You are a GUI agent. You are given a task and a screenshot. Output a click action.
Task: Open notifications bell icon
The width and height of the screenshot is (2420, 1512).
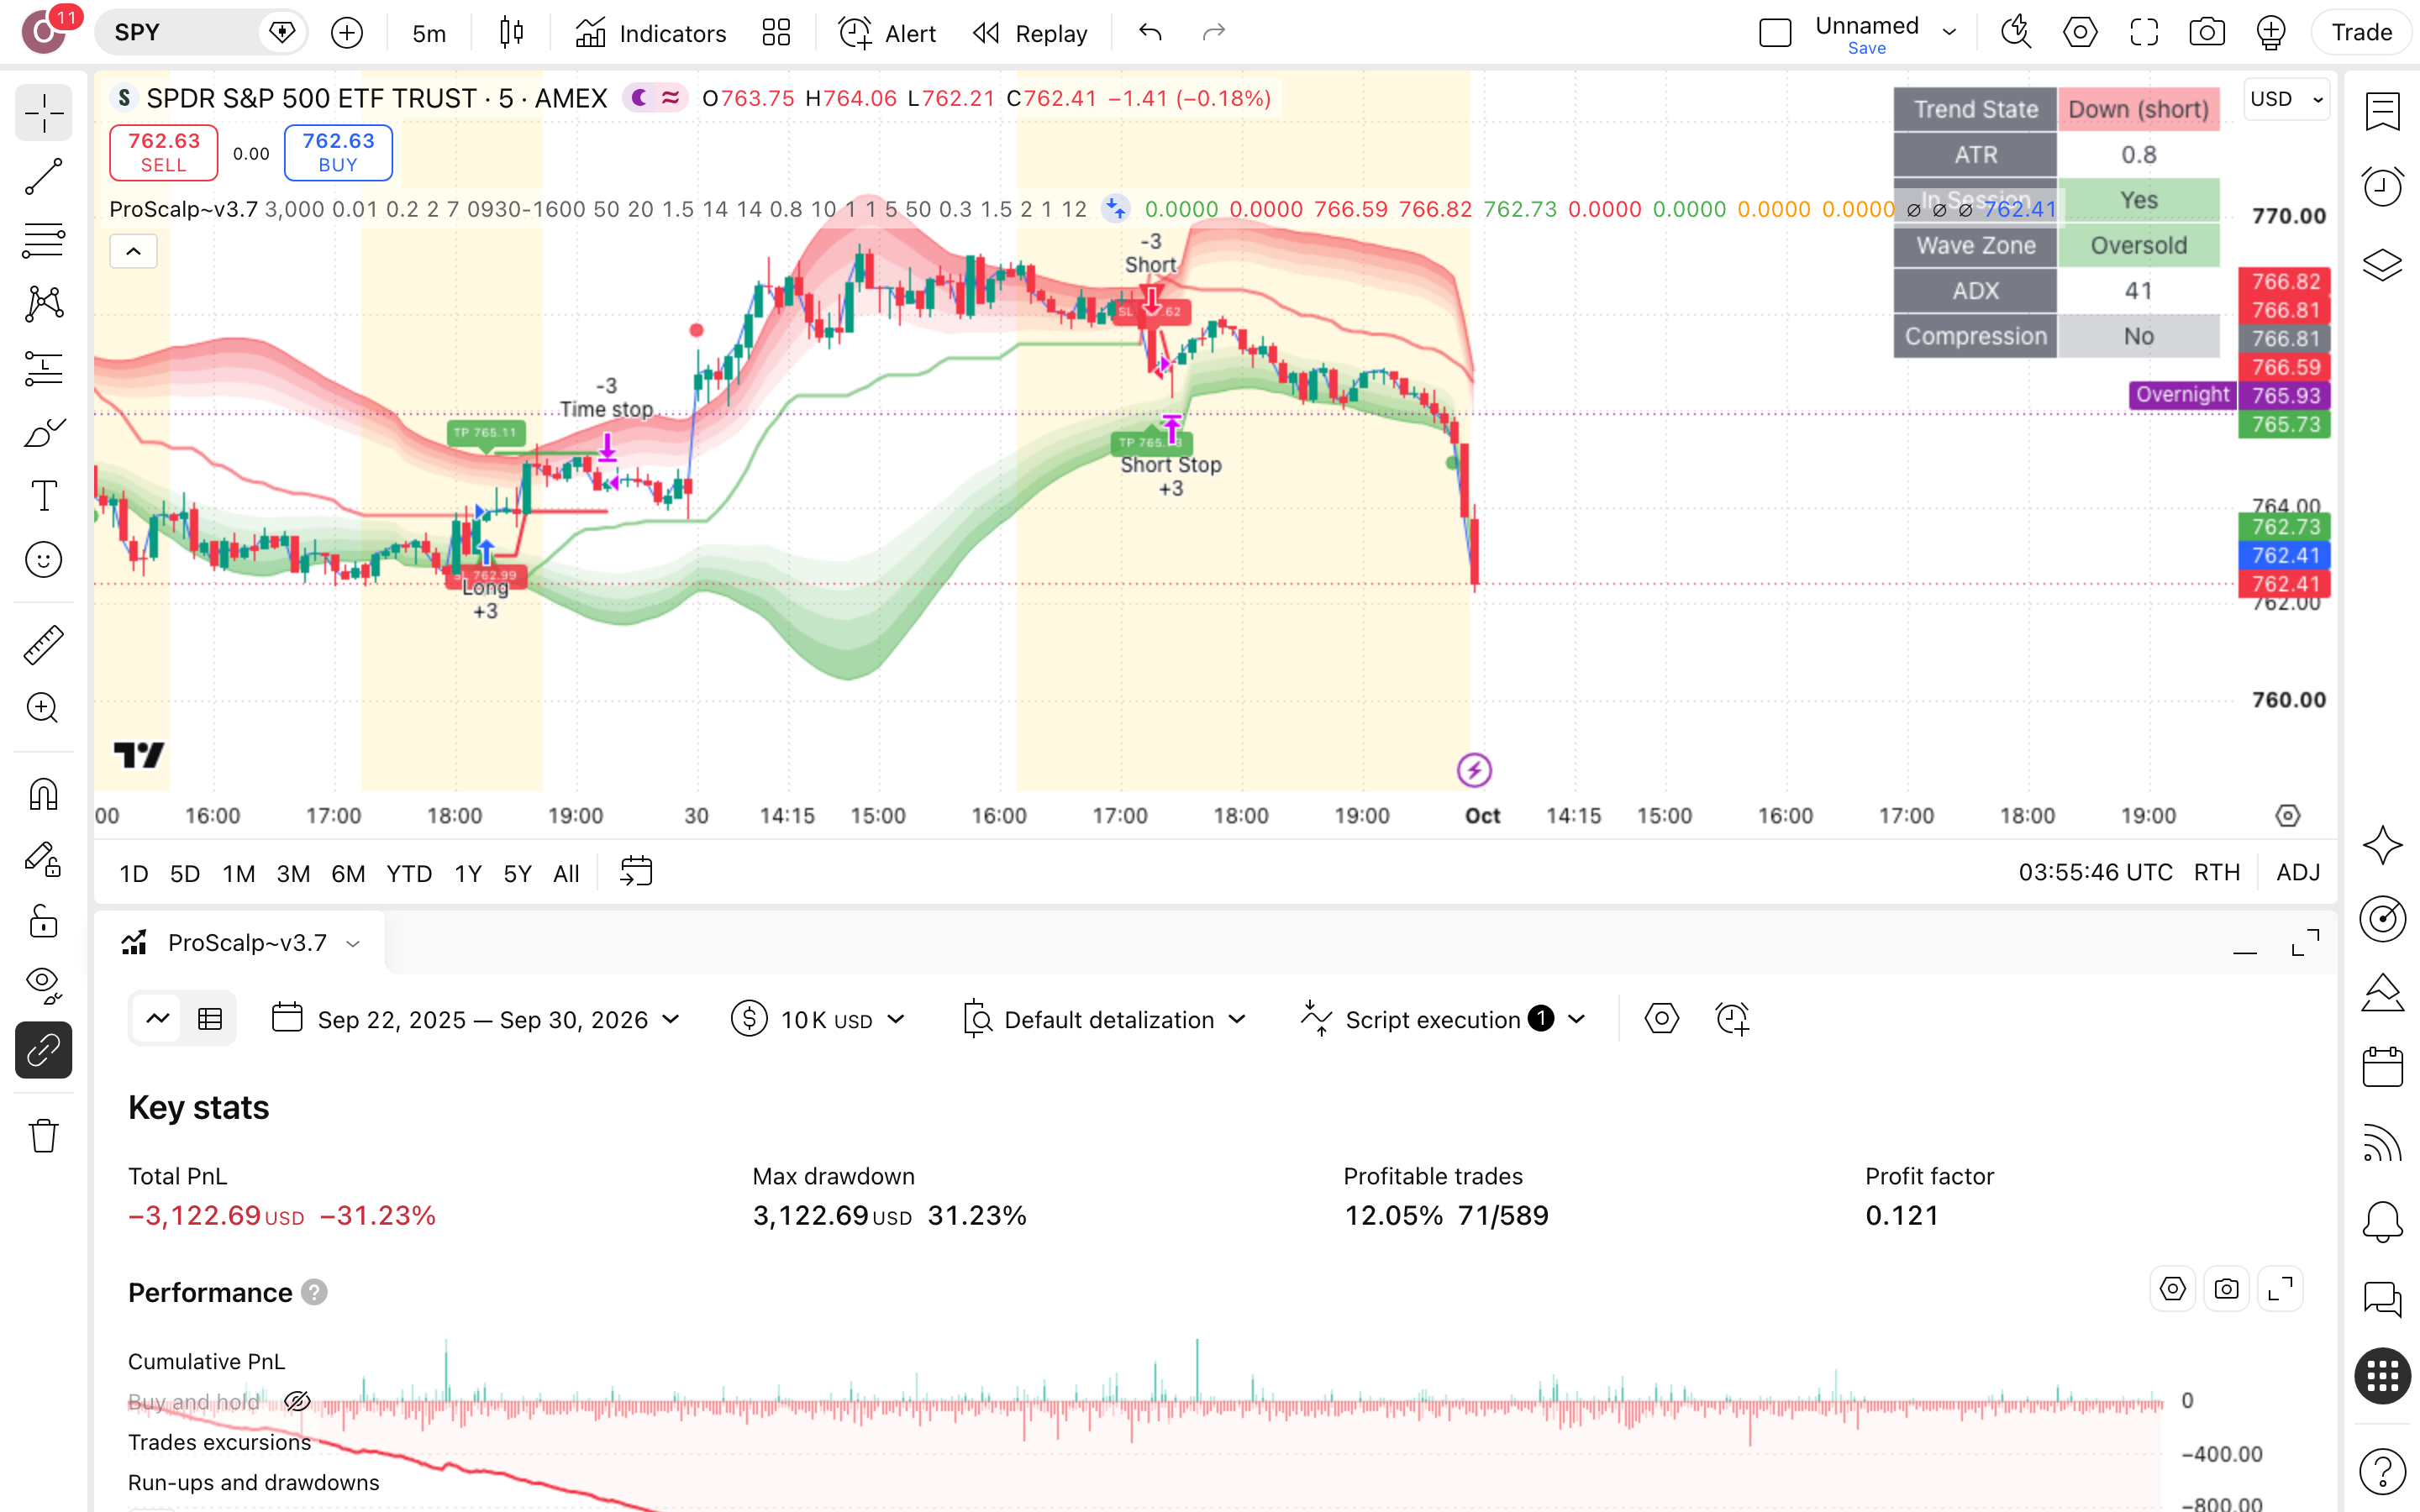[2382, 1221]
